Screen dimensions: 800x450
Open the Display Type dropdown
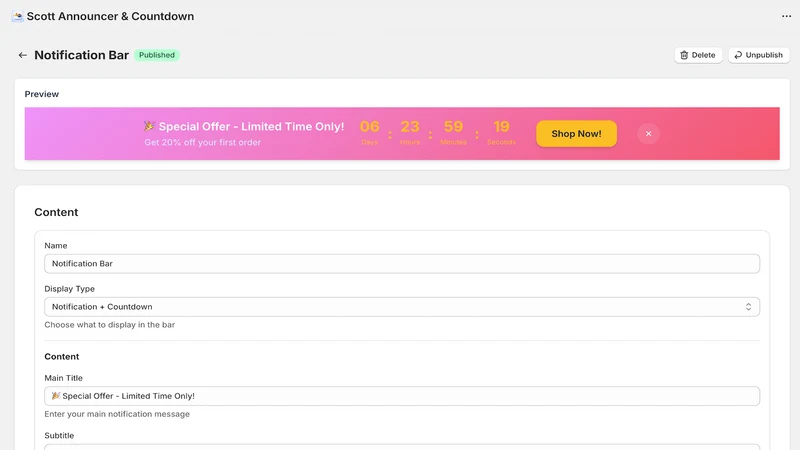point(402,307)
